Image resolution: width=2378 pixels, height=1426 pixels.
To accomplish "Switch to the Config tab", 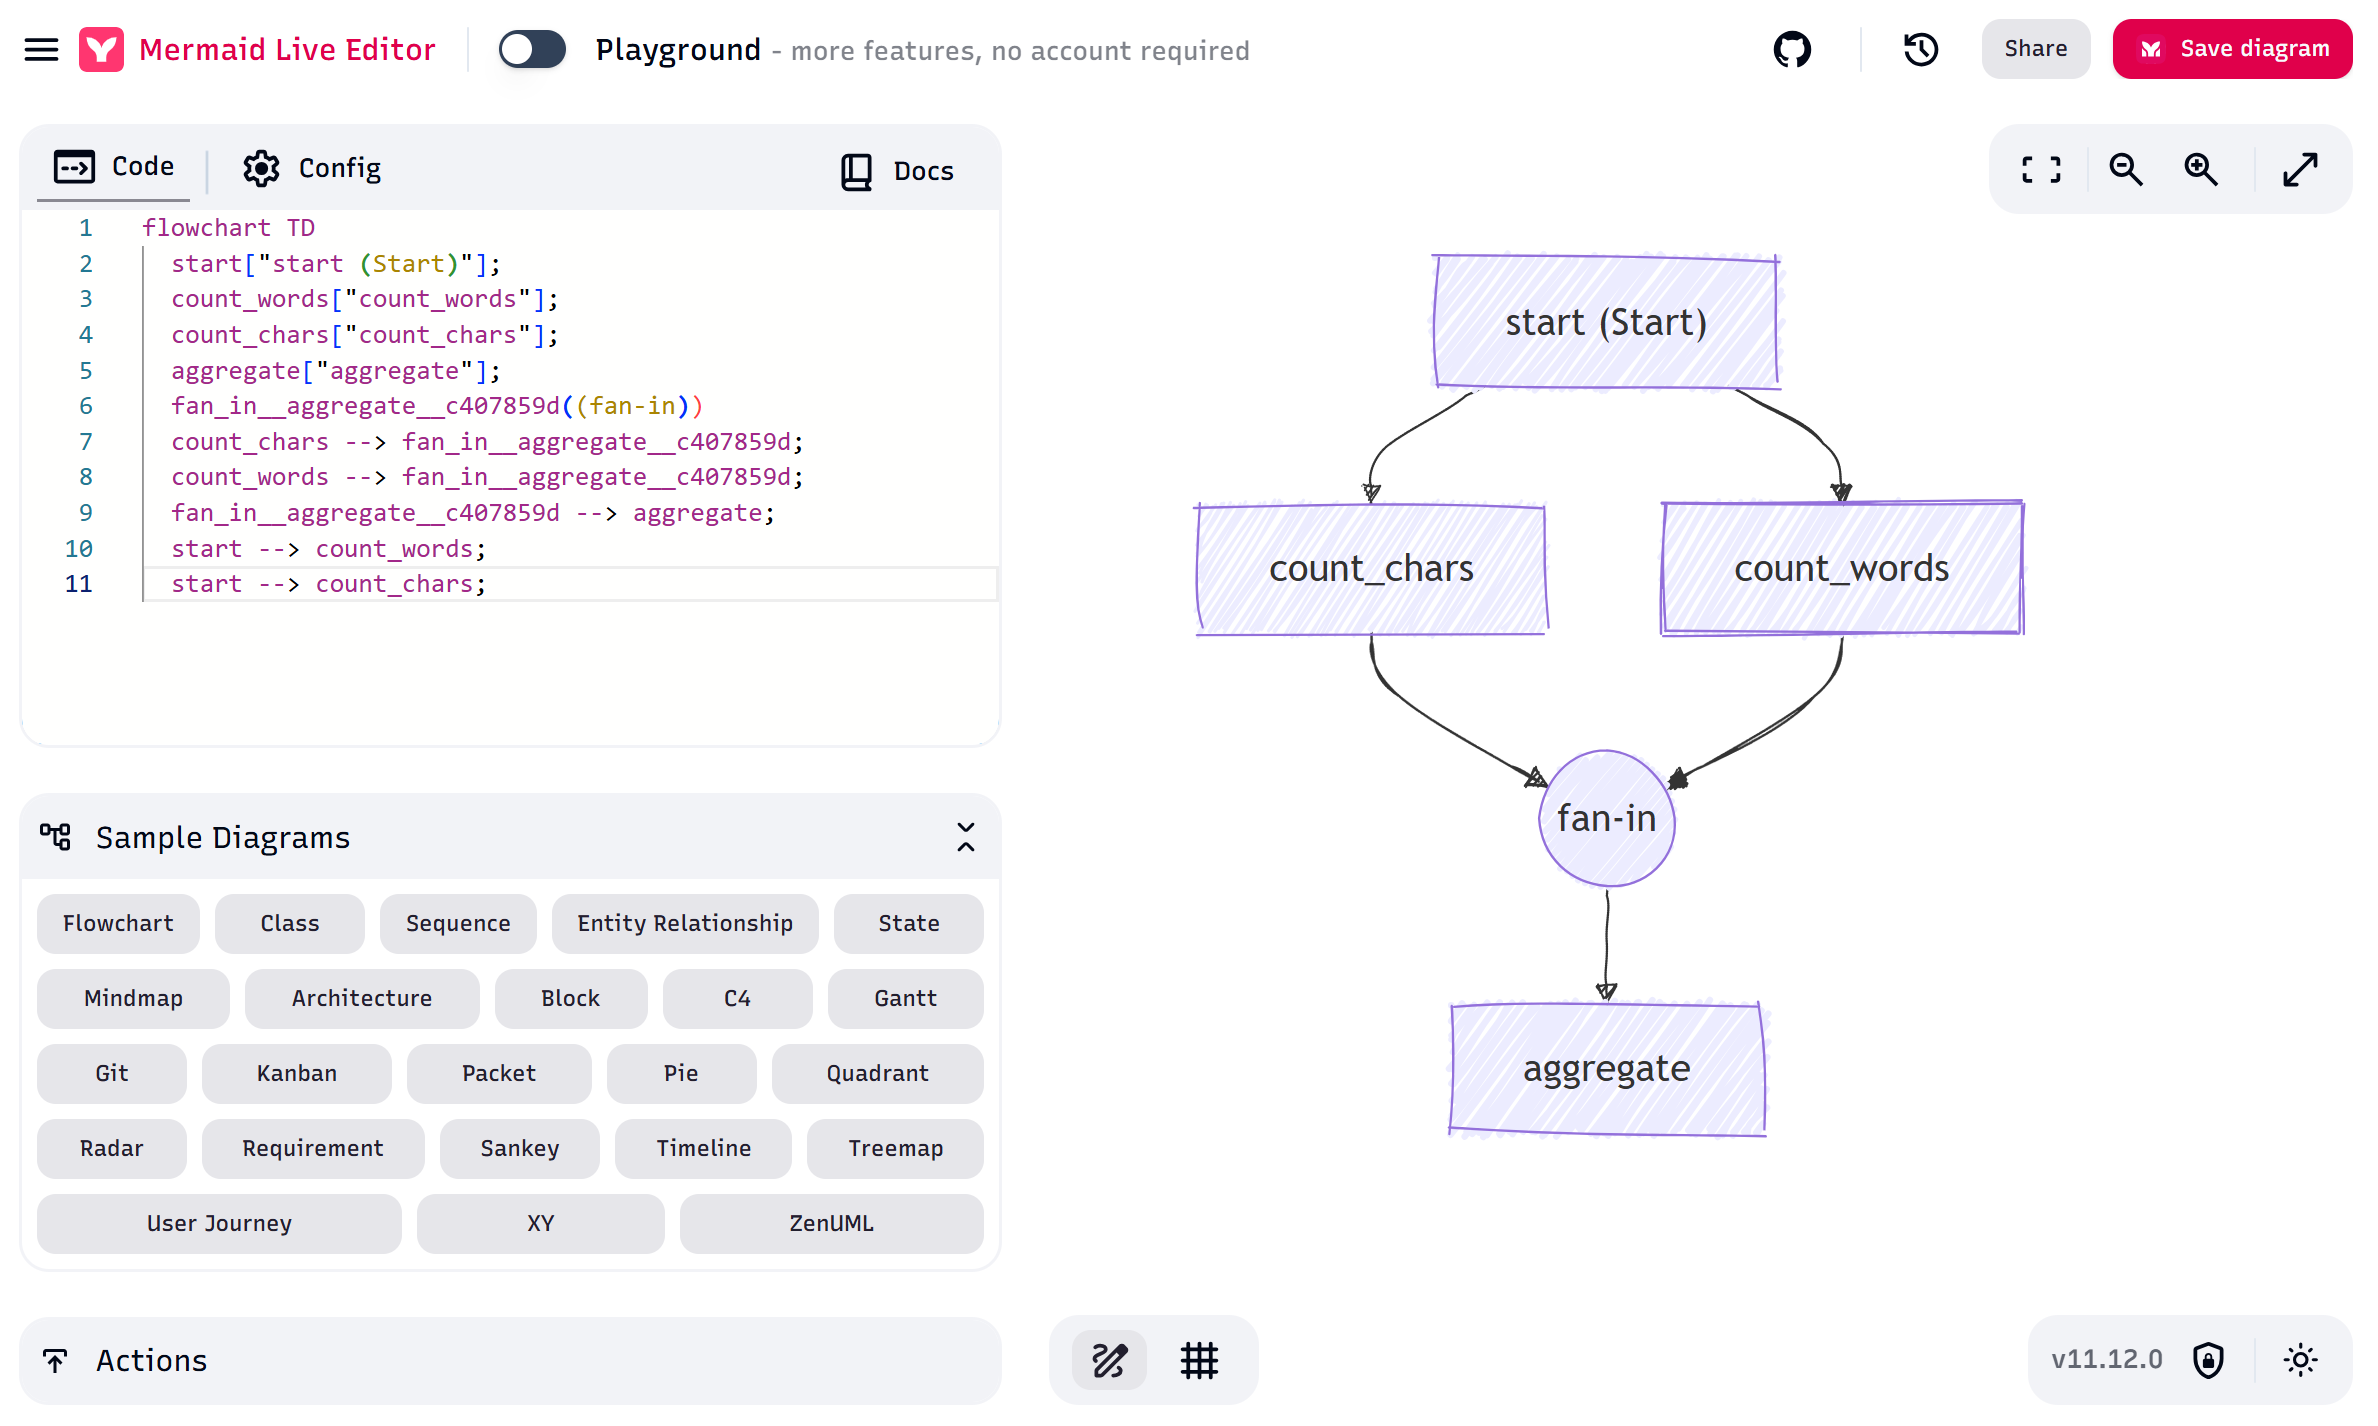I will pyautogui.click(x=312, y=168).
